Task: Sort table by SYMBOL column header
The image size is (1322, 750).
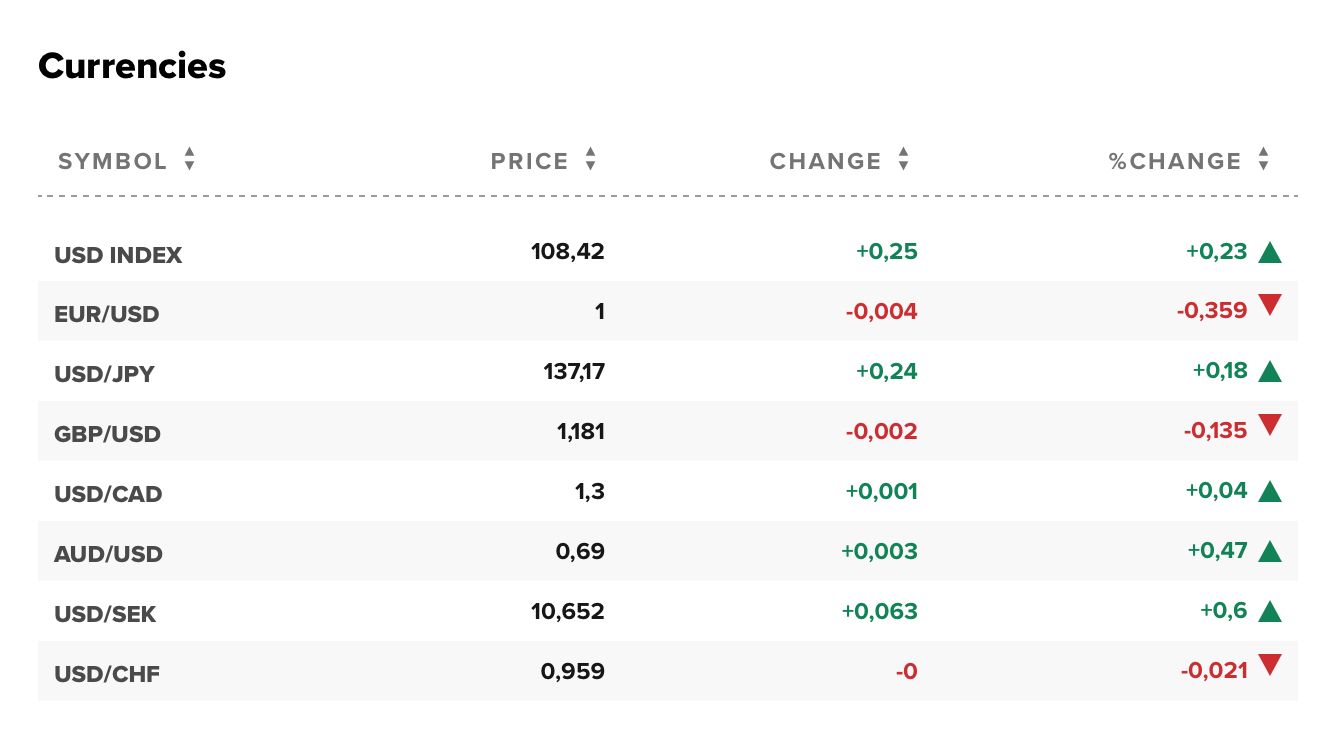Action: pos(113,161)
